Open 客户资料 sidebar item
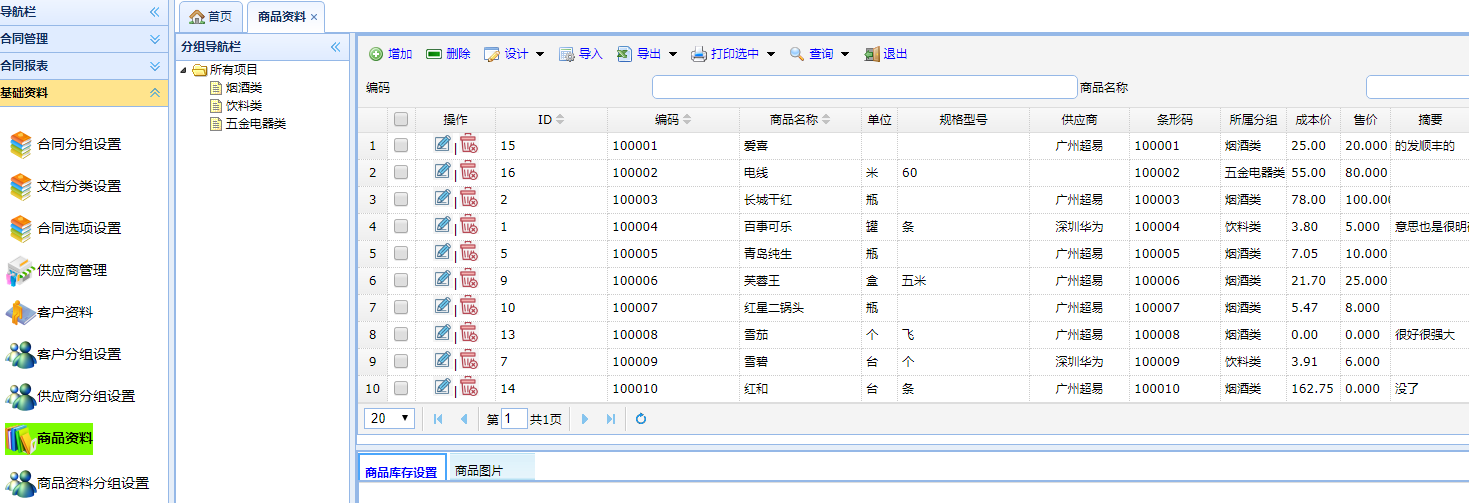Image resolution: width=1469 pixels, height=503 pixels. coord(51,312)
